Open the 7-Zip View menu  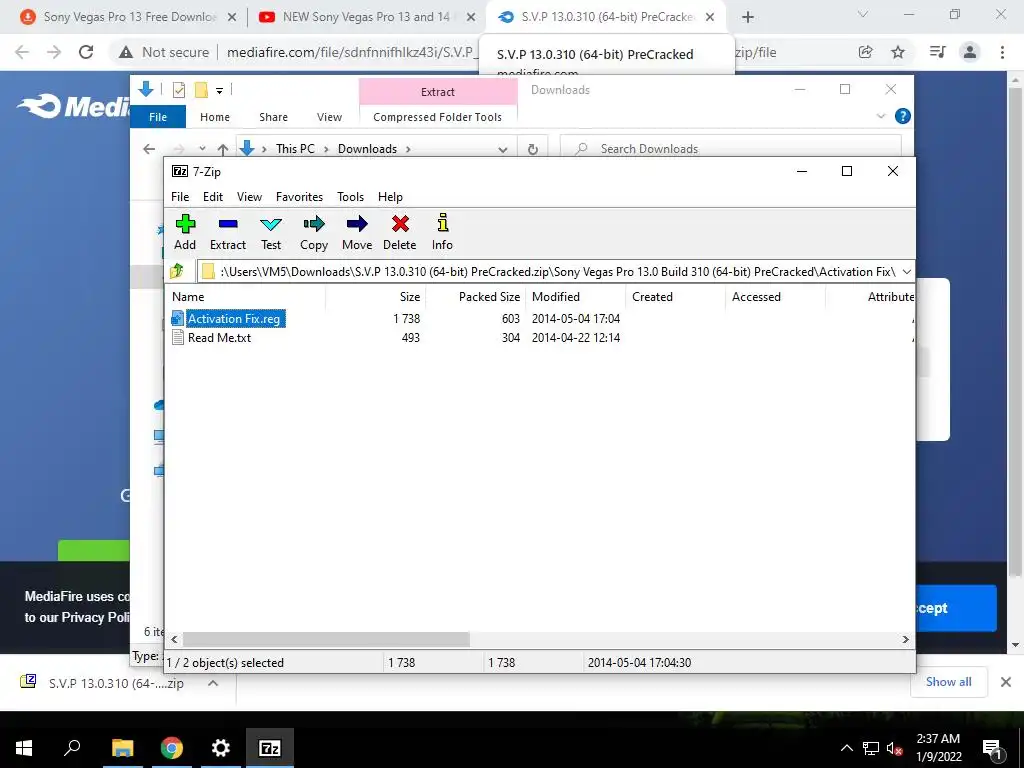(x=249, y=197)
